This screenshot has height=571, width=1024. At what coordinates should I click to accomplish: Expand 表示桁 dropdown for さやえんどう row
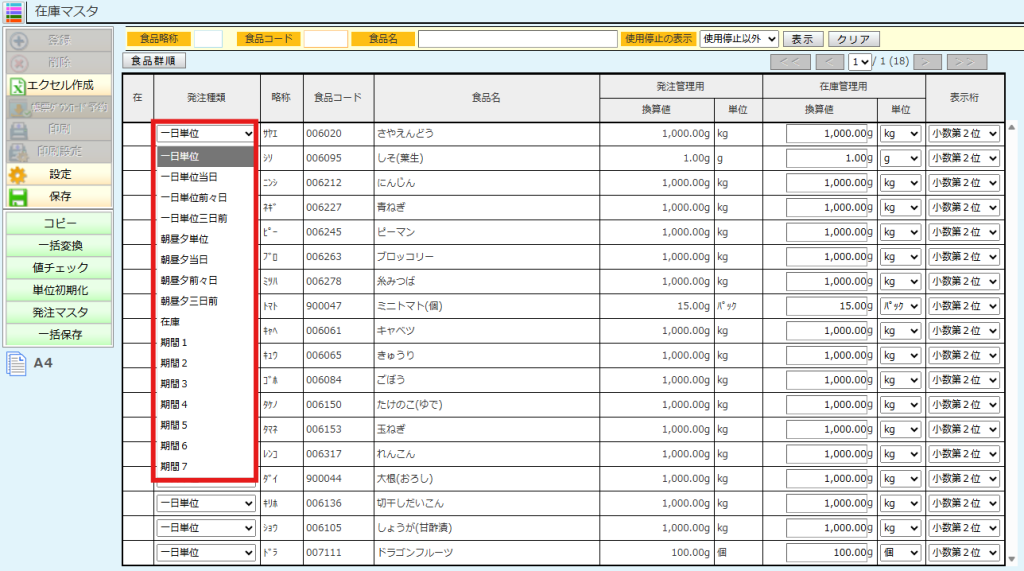[x=963, y=132]
